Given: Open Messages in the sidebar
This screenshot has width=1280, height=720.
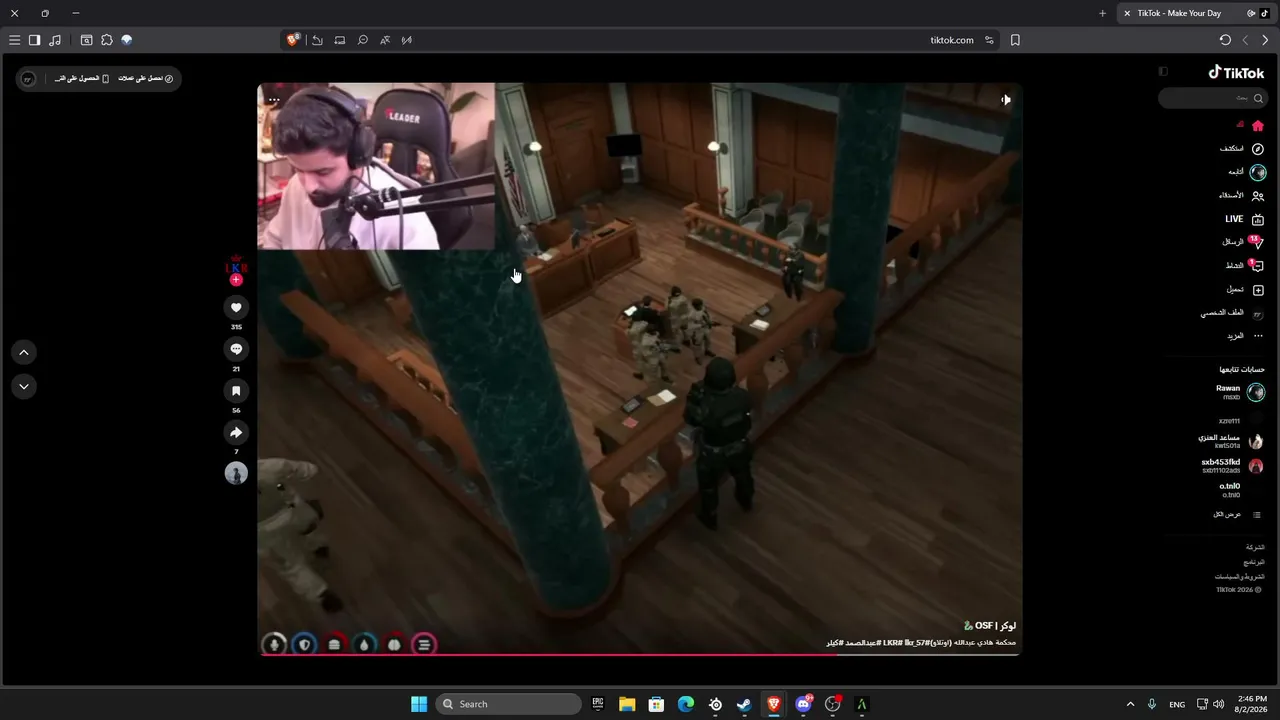Looking at the screenshot, I should pos(1243,242).
